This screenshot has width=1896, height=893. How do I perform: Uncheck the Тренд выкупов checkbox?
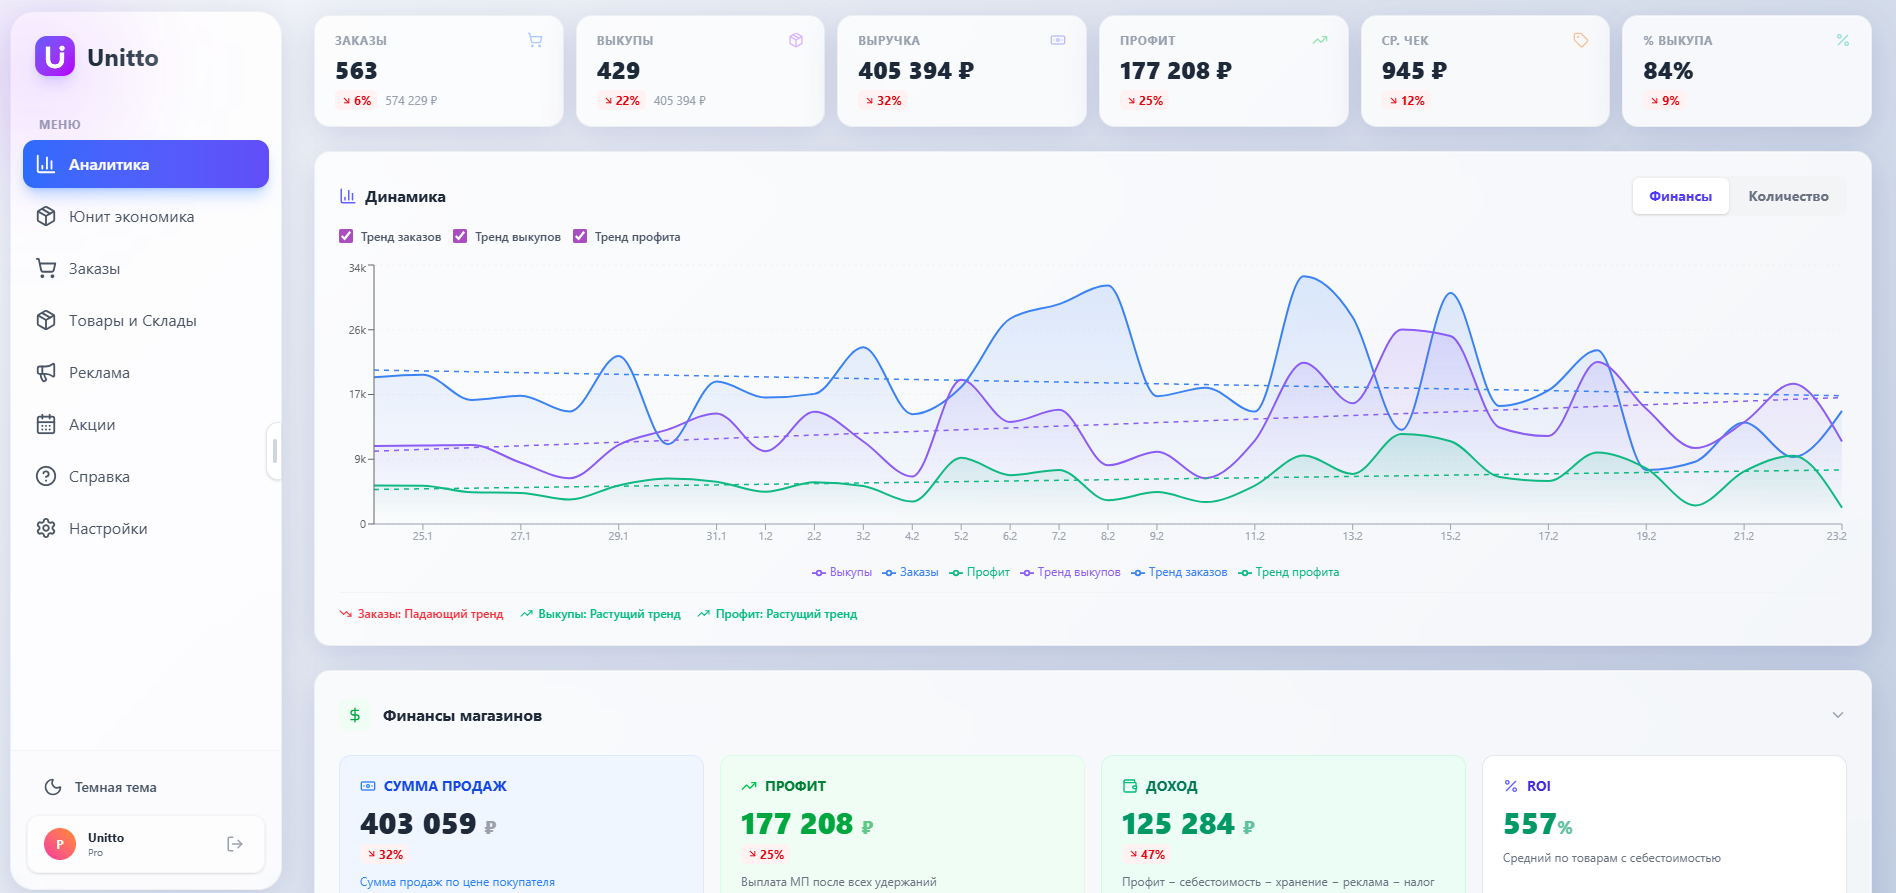[x=460, y=237]
